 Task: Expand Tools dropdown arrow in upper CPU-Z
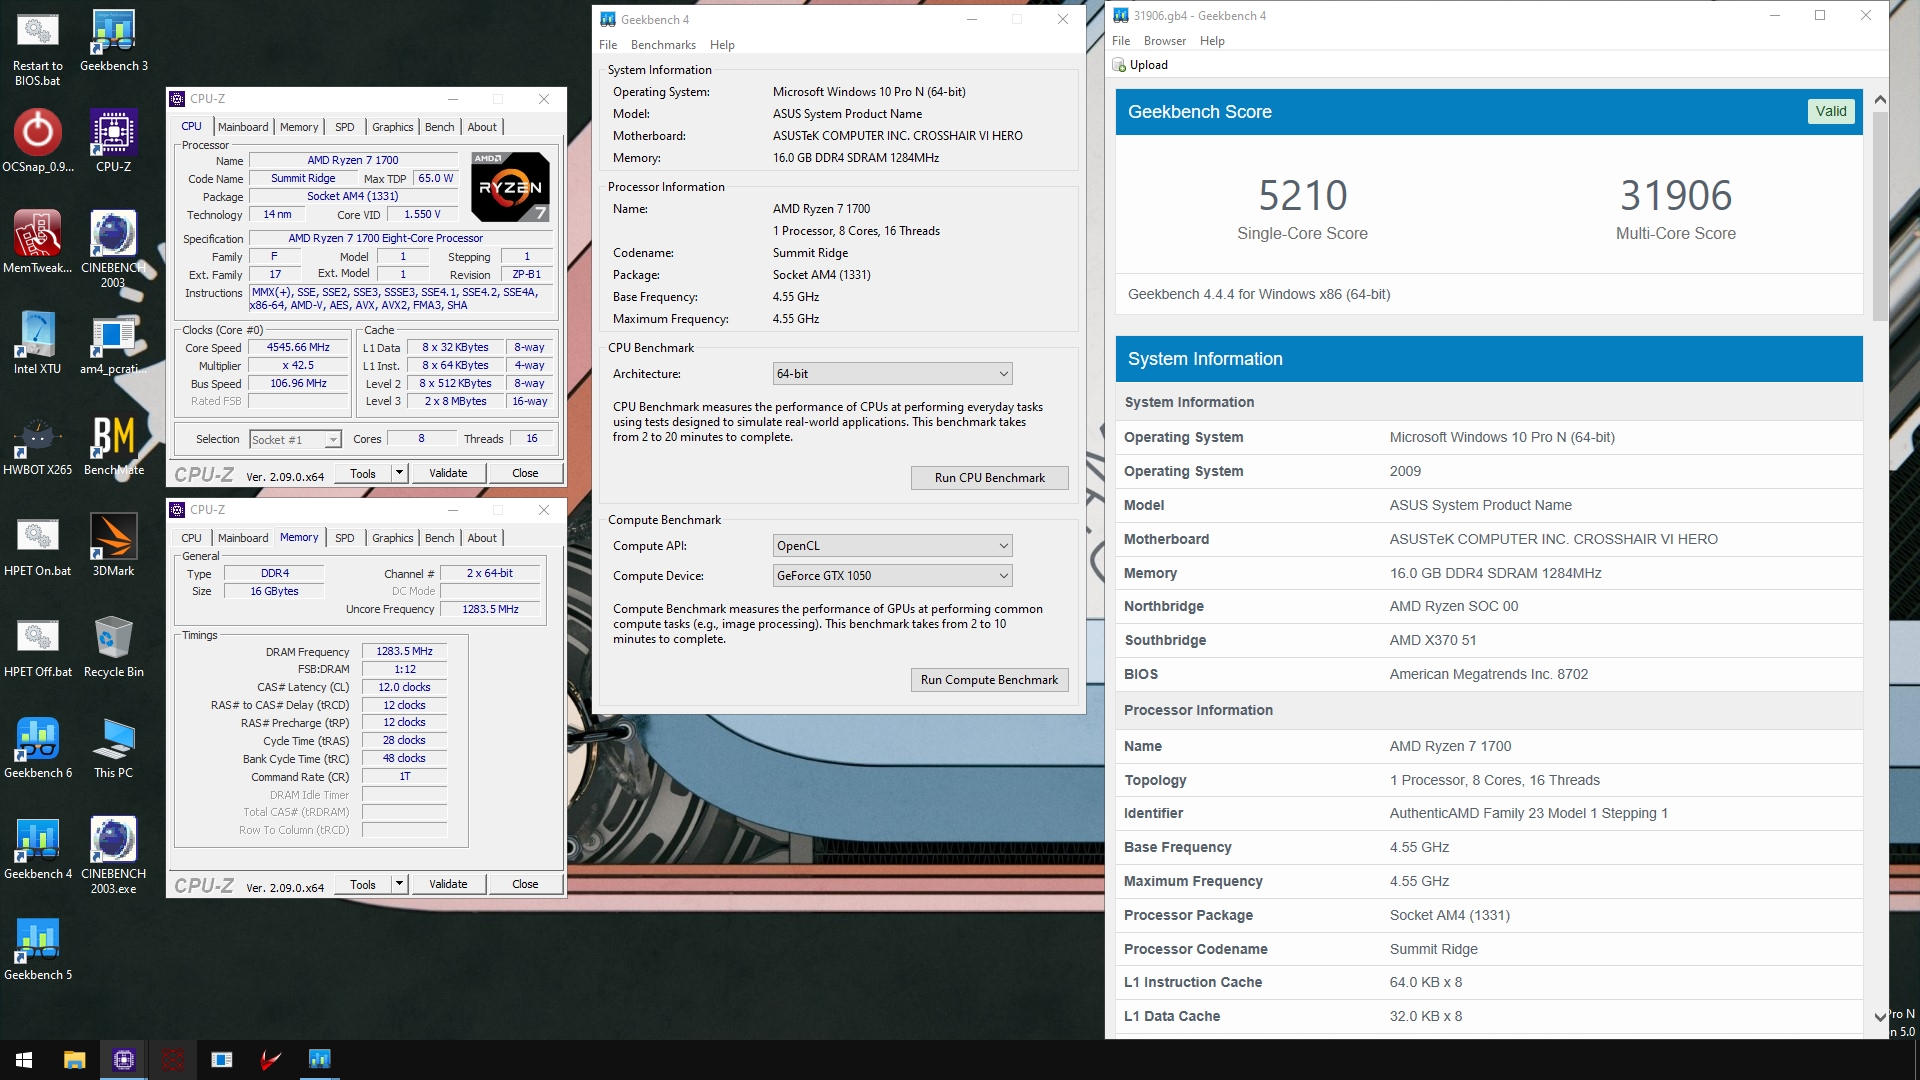[399, 473]
